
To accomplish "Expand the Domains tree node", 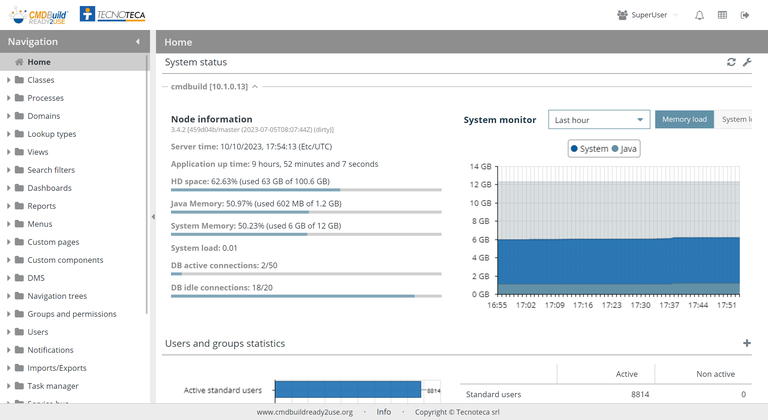I will point(8,116).
